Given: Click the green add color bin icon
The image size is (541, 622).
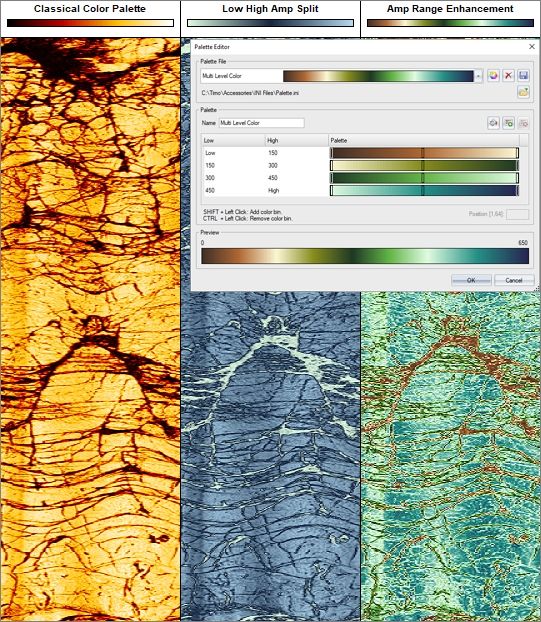Looking at the screenshot, I should click(x=508, y=123).
